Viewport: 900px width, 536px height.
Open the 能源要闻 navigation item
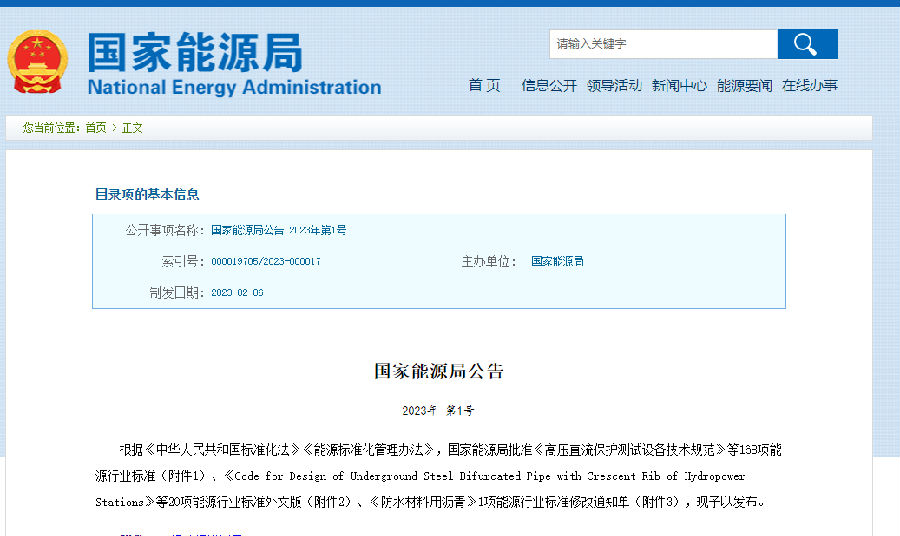click(744, 86)
